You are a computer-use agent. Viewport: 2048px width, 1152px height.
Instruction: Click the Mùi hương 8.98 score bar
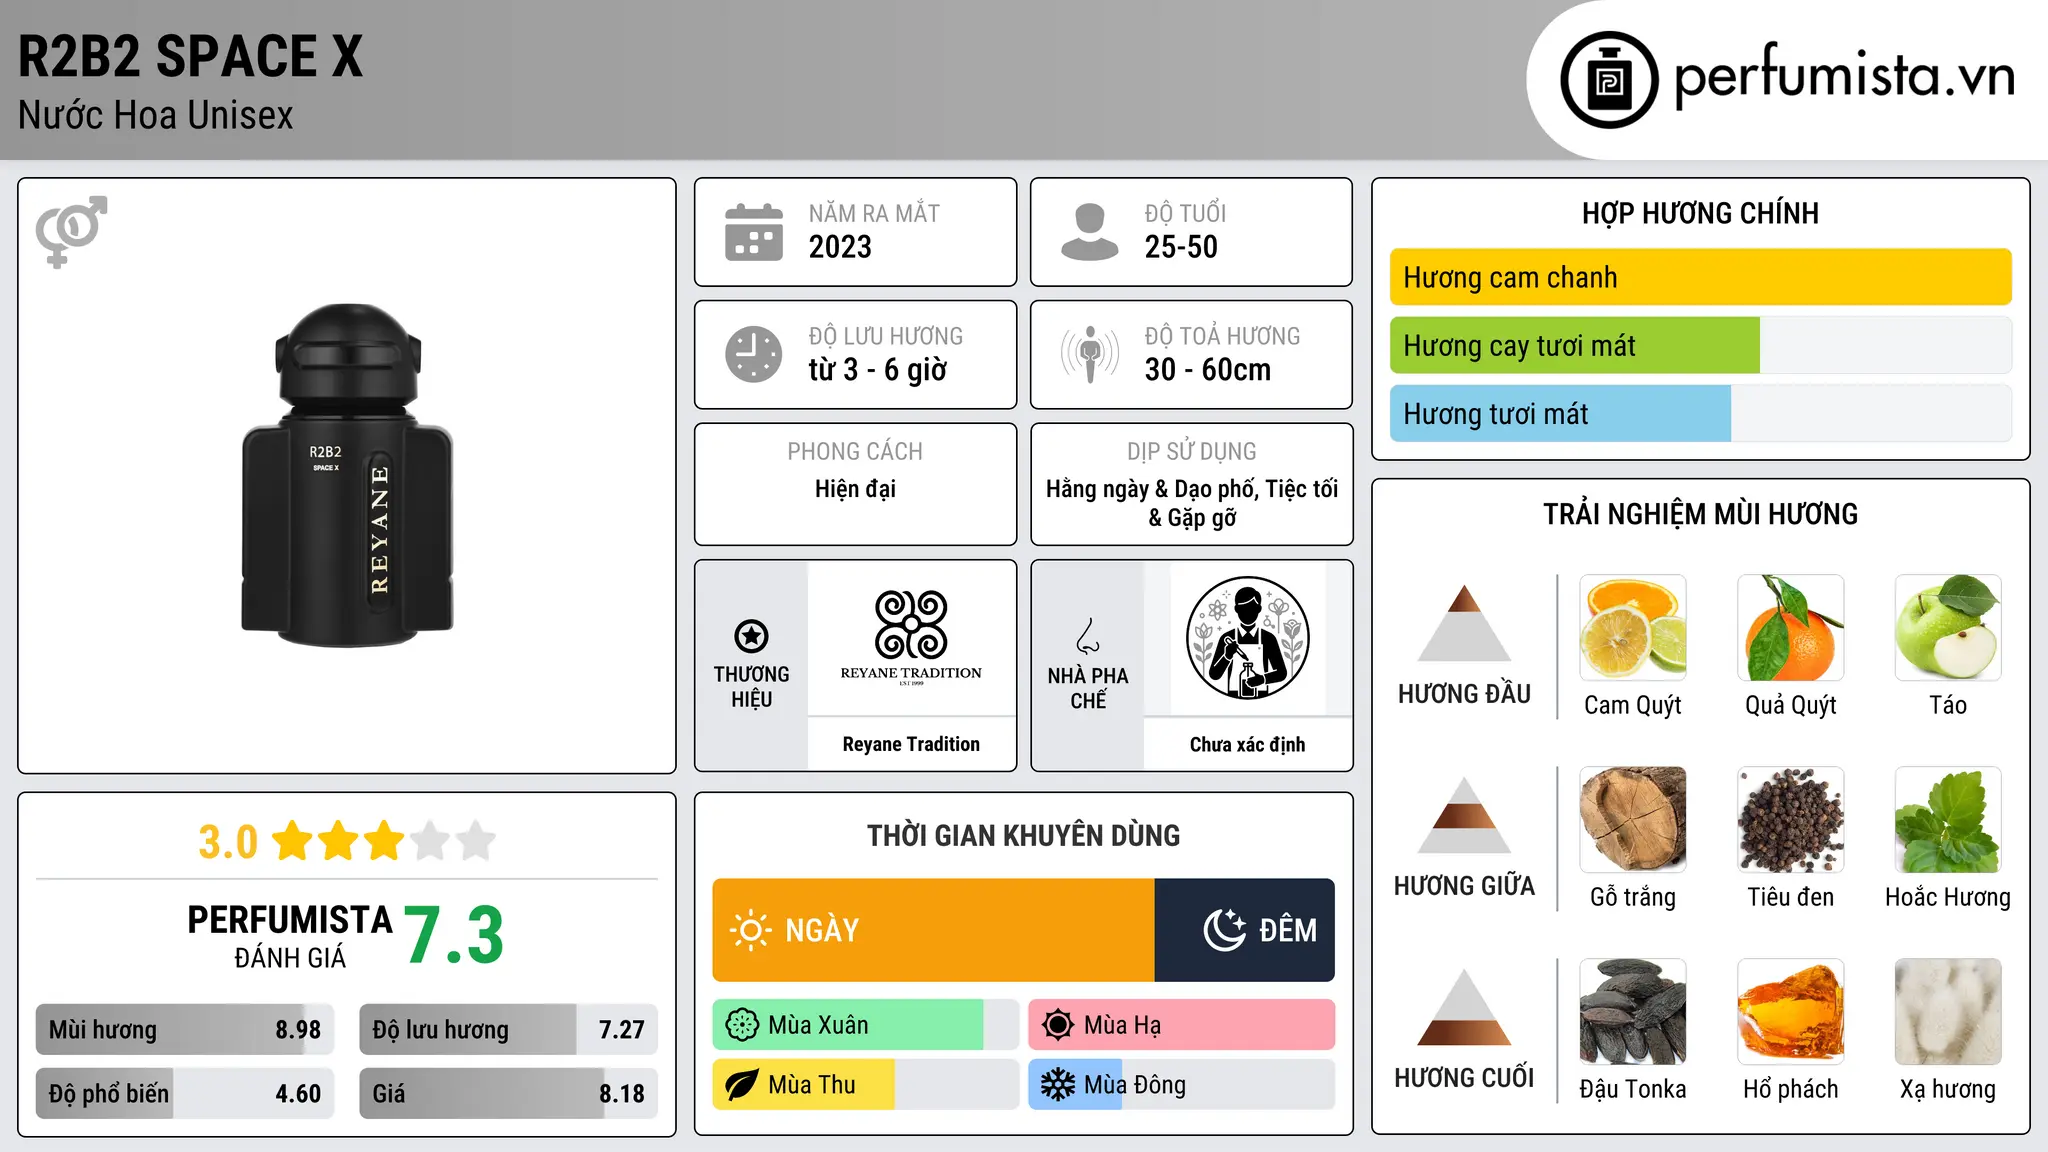[x=185, y=1029]
